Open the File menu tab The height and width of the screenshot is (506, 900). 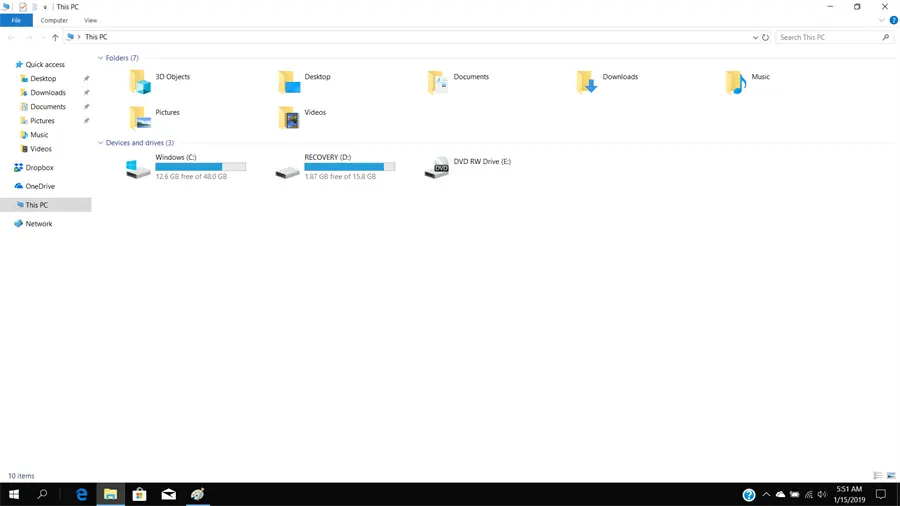[16, 20]
